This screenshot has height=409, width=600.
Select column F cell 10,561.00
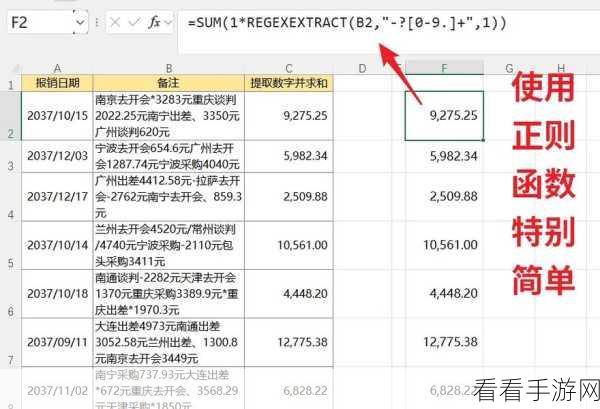(444, 245)
